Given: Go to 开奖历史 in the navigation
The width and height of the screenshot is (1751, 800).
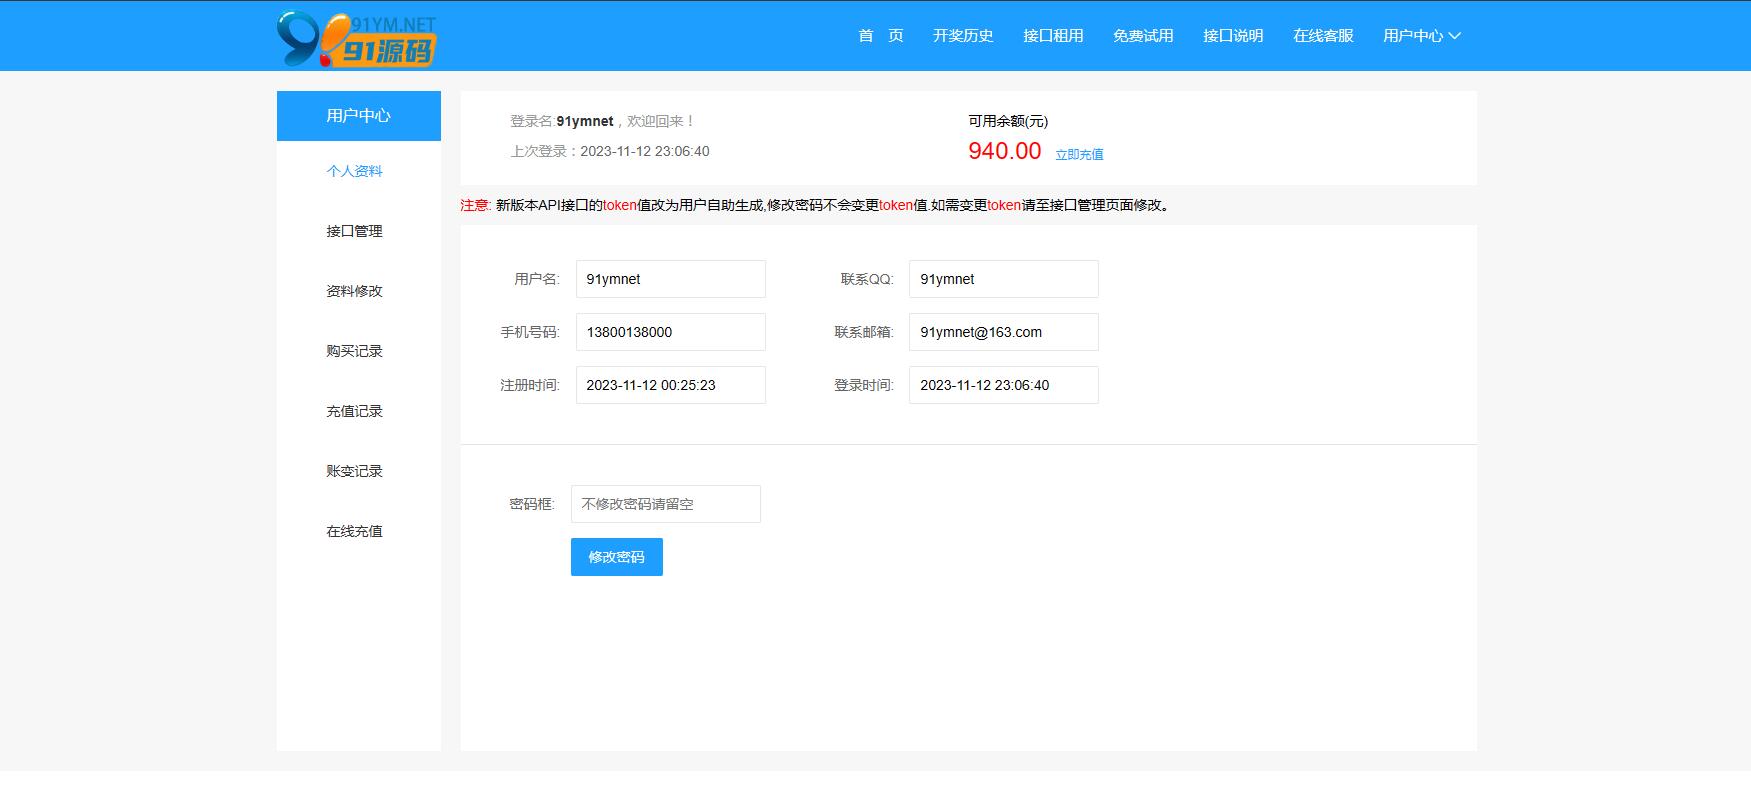Looking at the screenshot, I should coord(963,36).
